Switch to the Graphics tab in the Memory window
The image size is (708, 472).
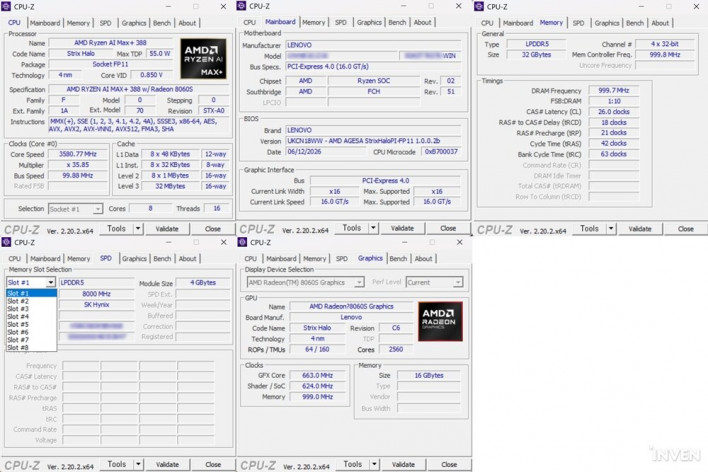(x=607, y=23)
